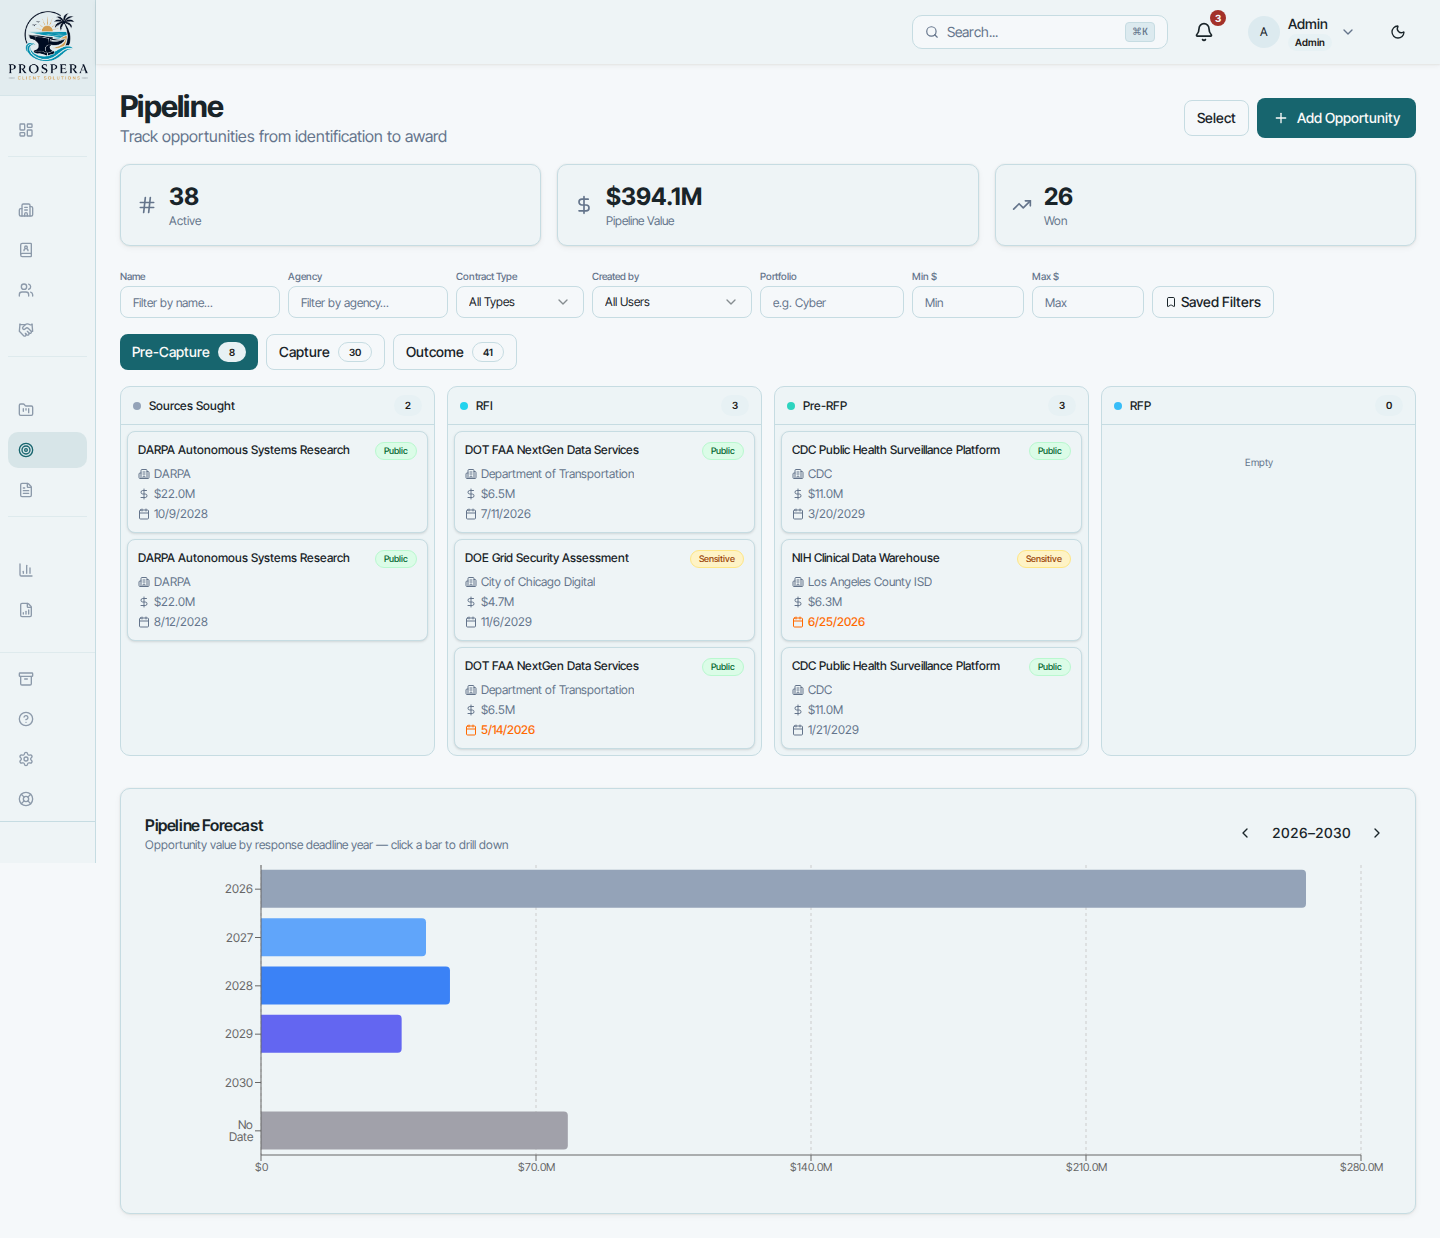Click the search magnifier icon
The width and height of the screenshot is (1440, 1238).
pos(932,32)
